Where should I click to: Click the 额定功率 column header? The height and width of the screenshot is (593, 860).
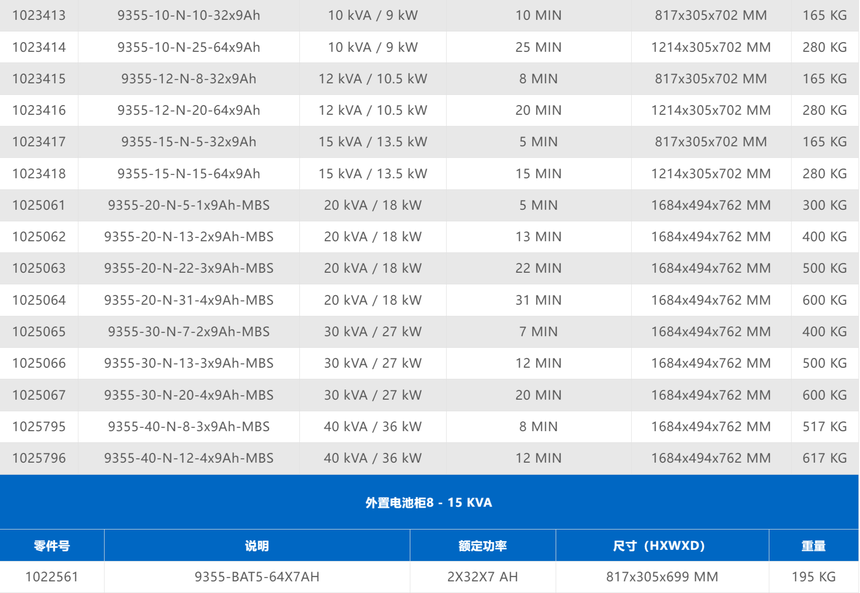[x=483, y=546]
